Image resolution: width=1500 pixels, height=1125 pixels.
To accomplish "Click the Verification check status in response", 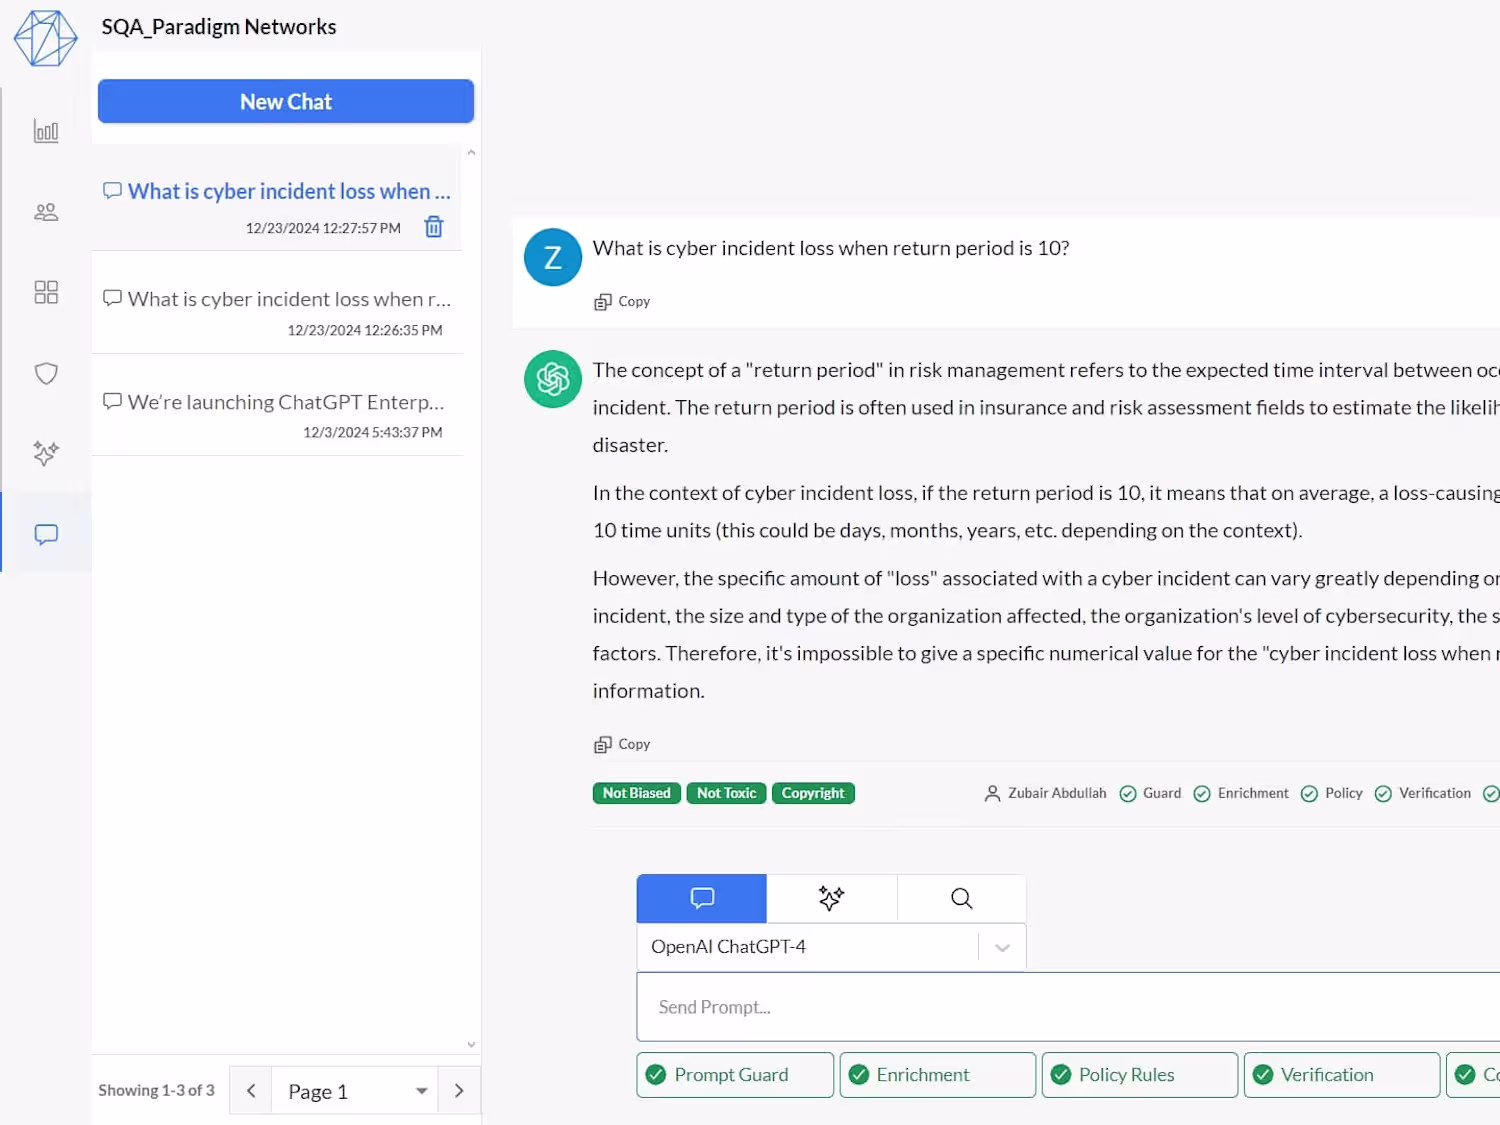I will pos(1423,793).
